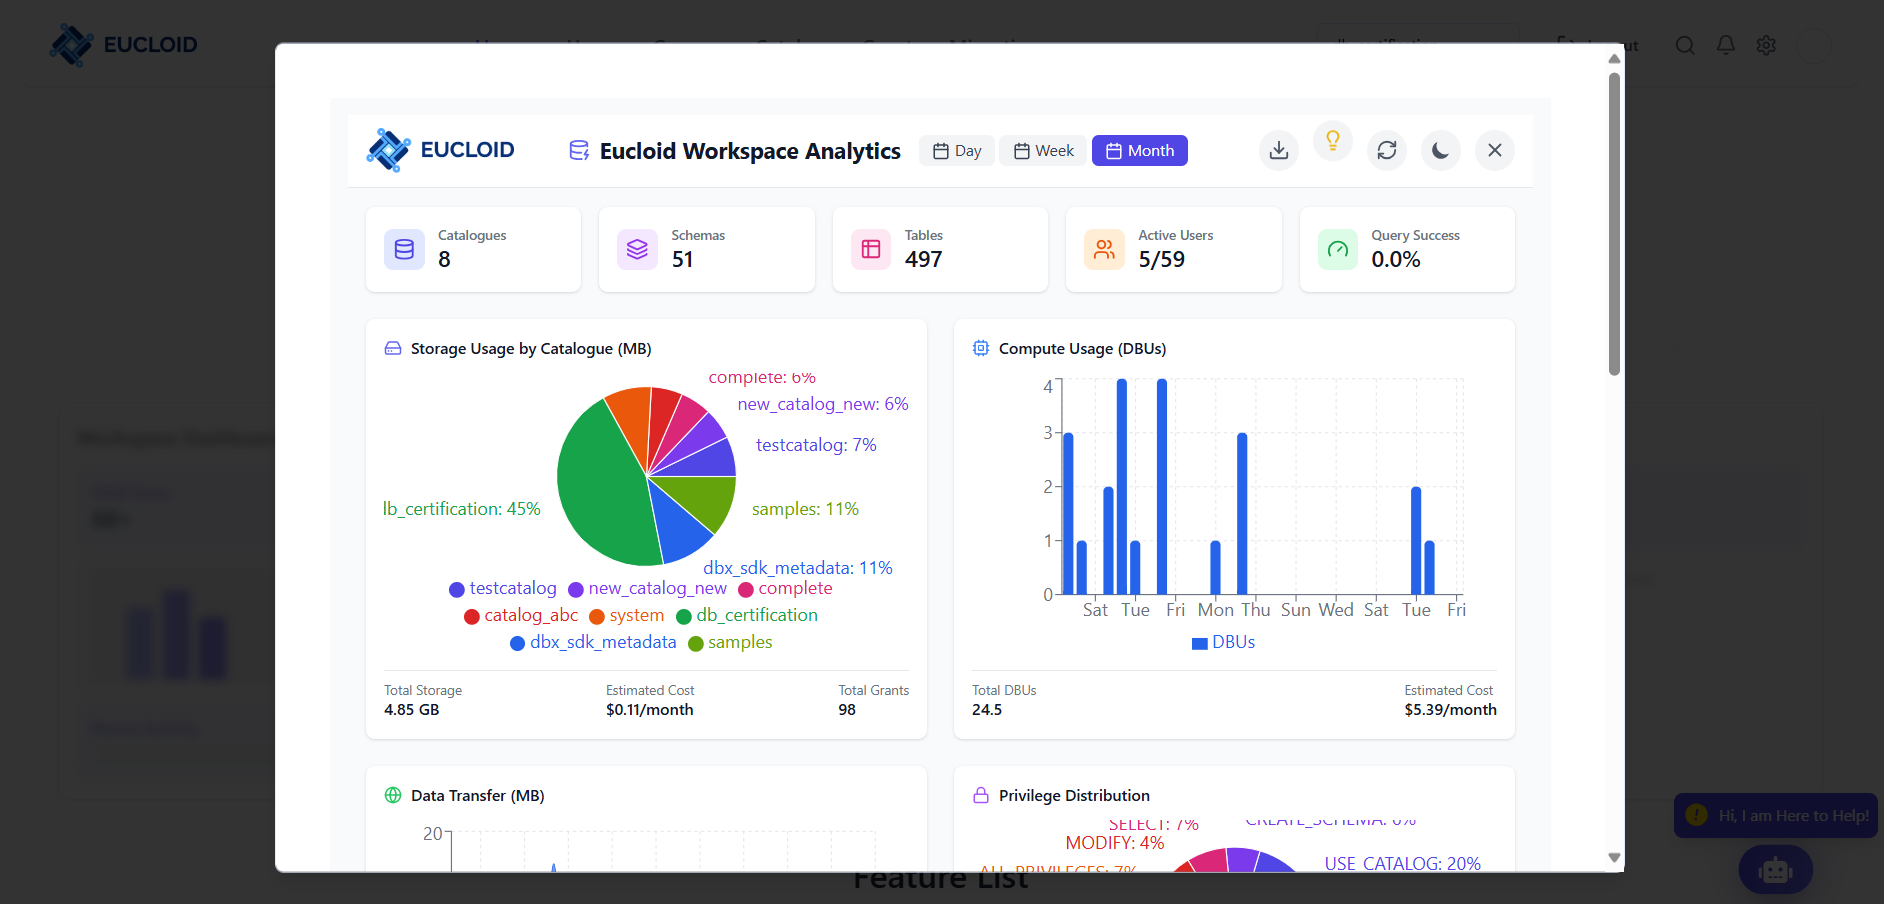Toggle dark mode moon icon
The image size is (1884, 904).
(x=1440, y=150)
